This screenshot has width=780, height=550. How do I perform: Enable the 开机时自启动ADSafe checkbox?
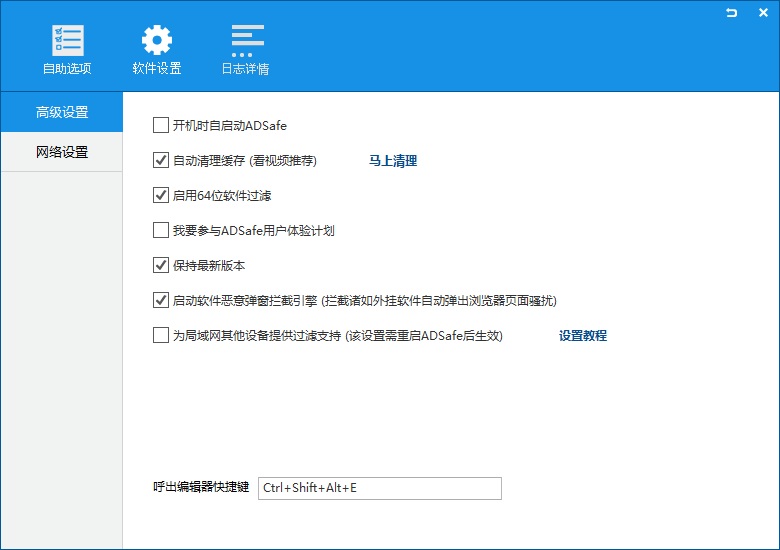pos(161,126)
